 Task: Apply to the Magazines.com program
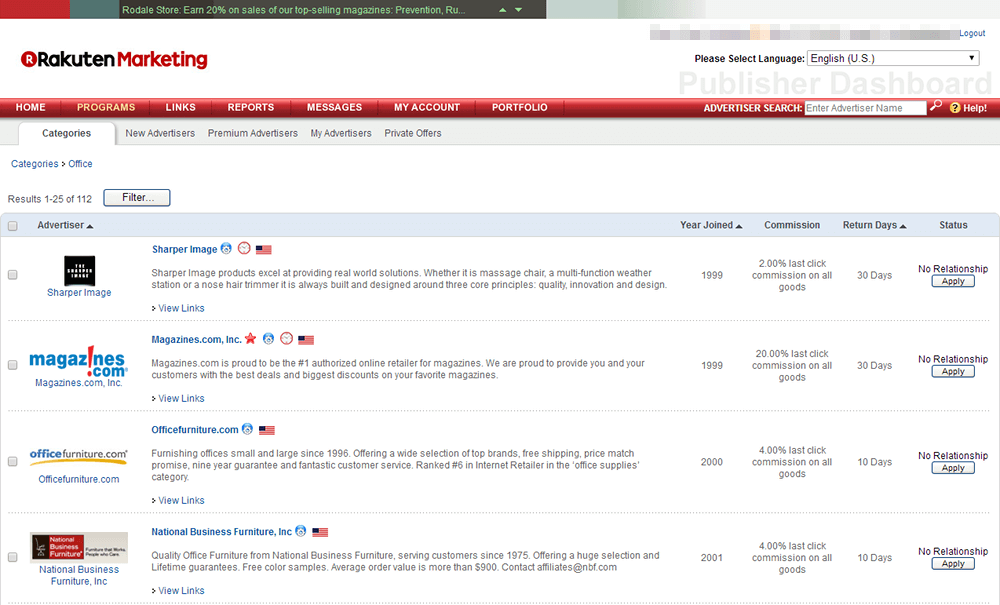[x=953, y=371]
